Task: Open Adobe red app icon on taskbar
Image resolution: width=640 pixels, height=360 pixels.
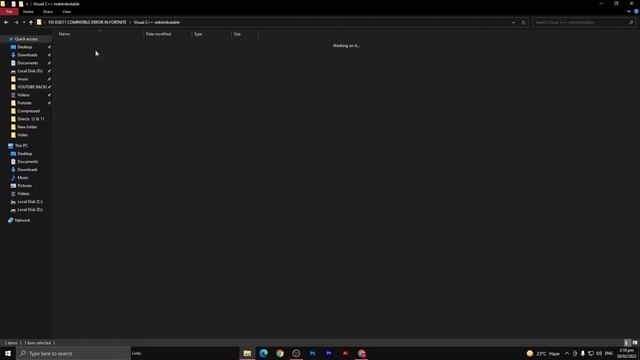Action: pyautogui.click(x=345, y=353)
